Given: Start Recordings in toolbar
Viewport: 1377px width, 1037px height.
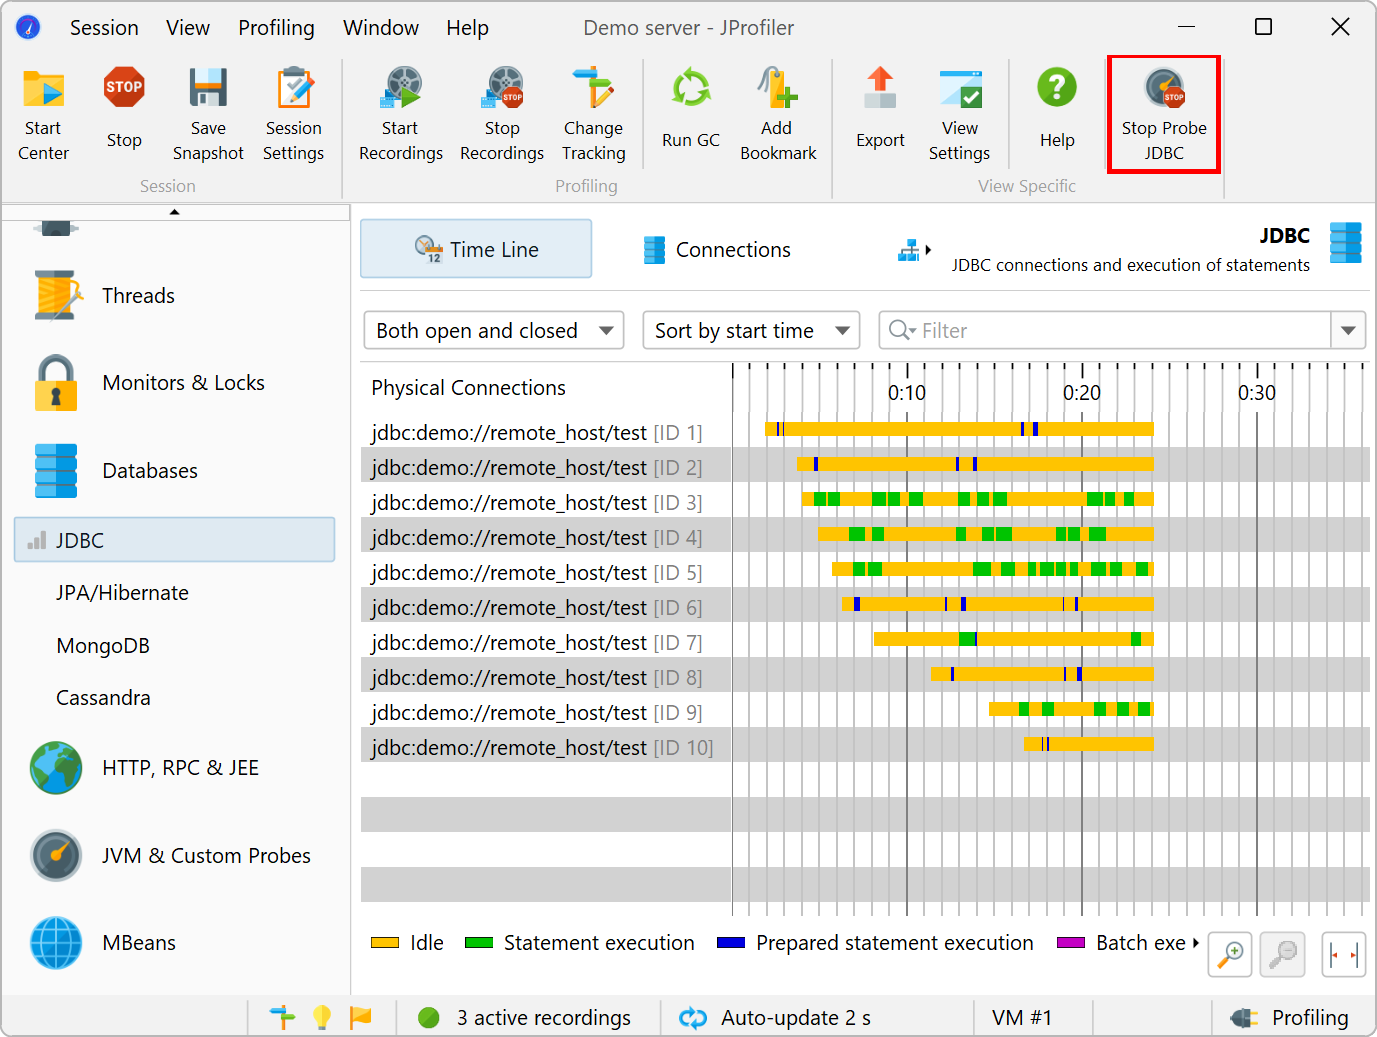Looking at the screenshot, I should [401, 115].
